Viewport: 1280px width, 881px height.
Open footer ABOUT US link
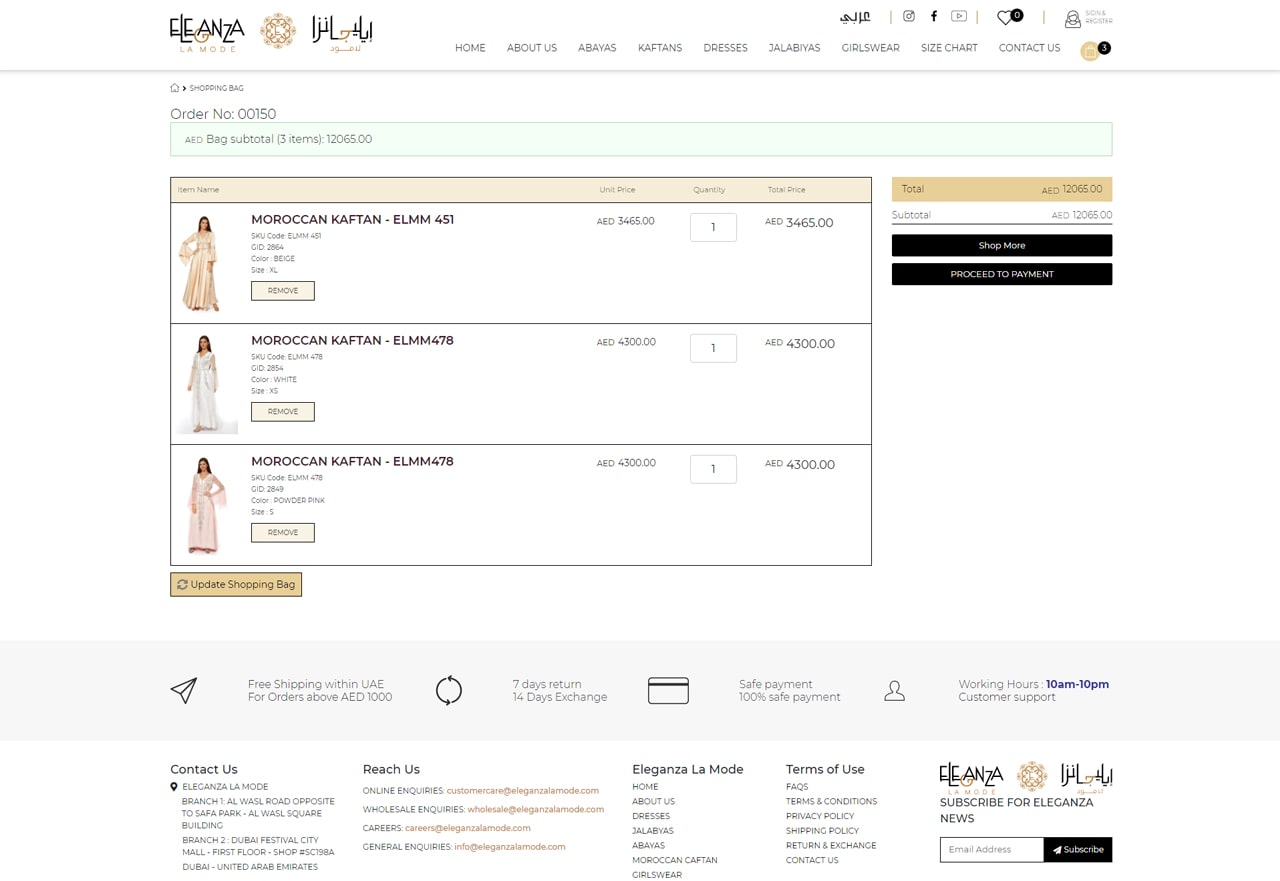point(653,802)
